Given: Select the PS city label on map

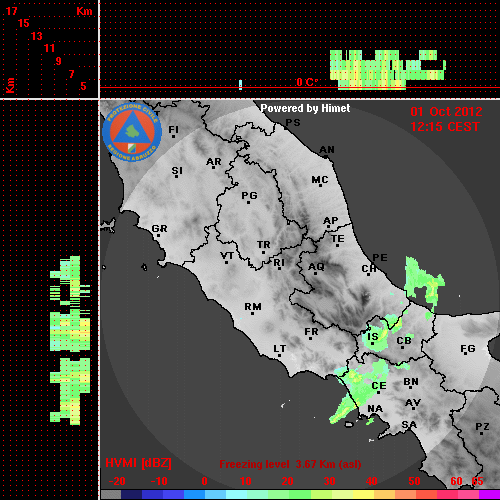Looking at the screenshot, I should pos(293,123).
